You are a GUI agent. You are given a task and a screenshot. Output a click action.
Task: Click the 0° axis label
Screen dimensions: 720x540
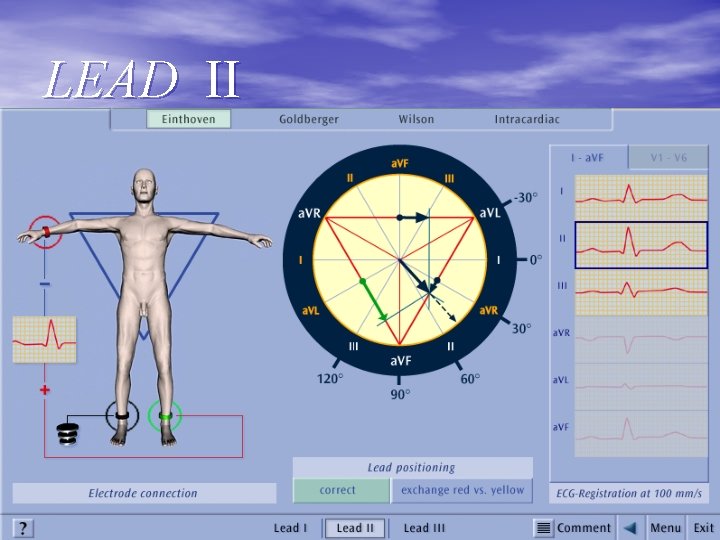[x=535, y=260]
